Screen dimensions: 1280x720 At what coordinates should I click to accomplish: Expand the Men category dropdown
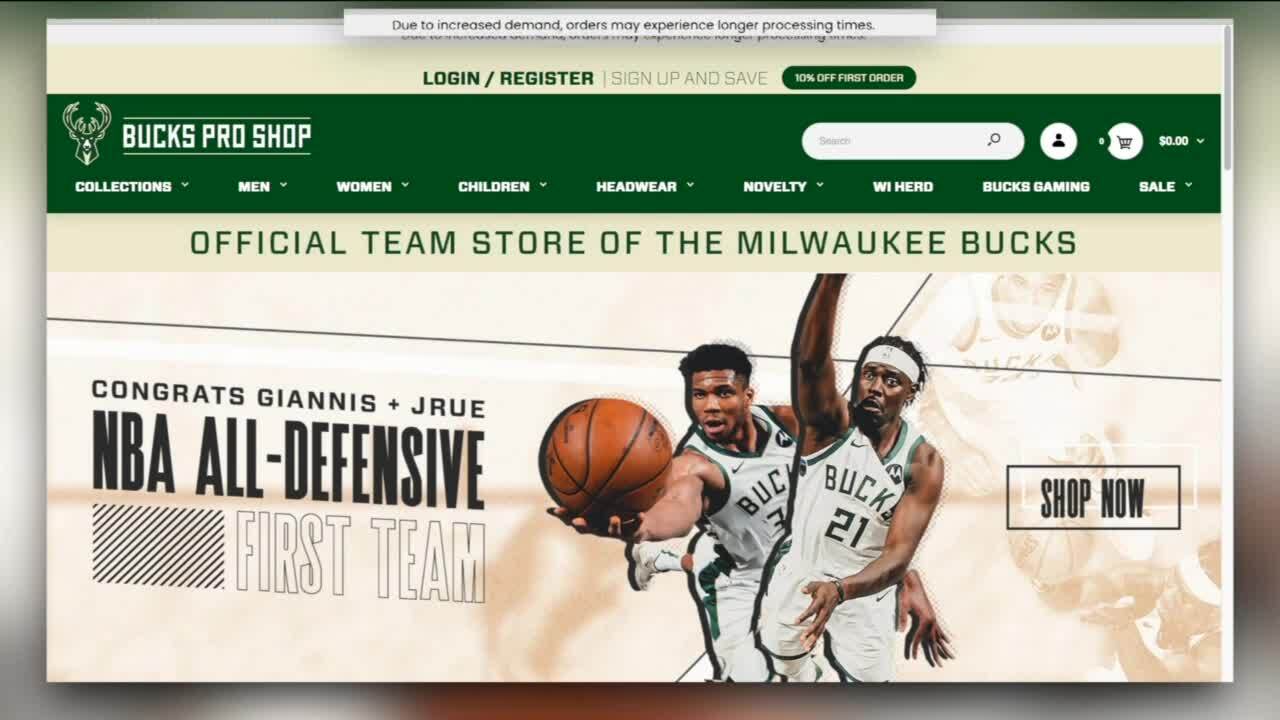click(x=262, y=186)
